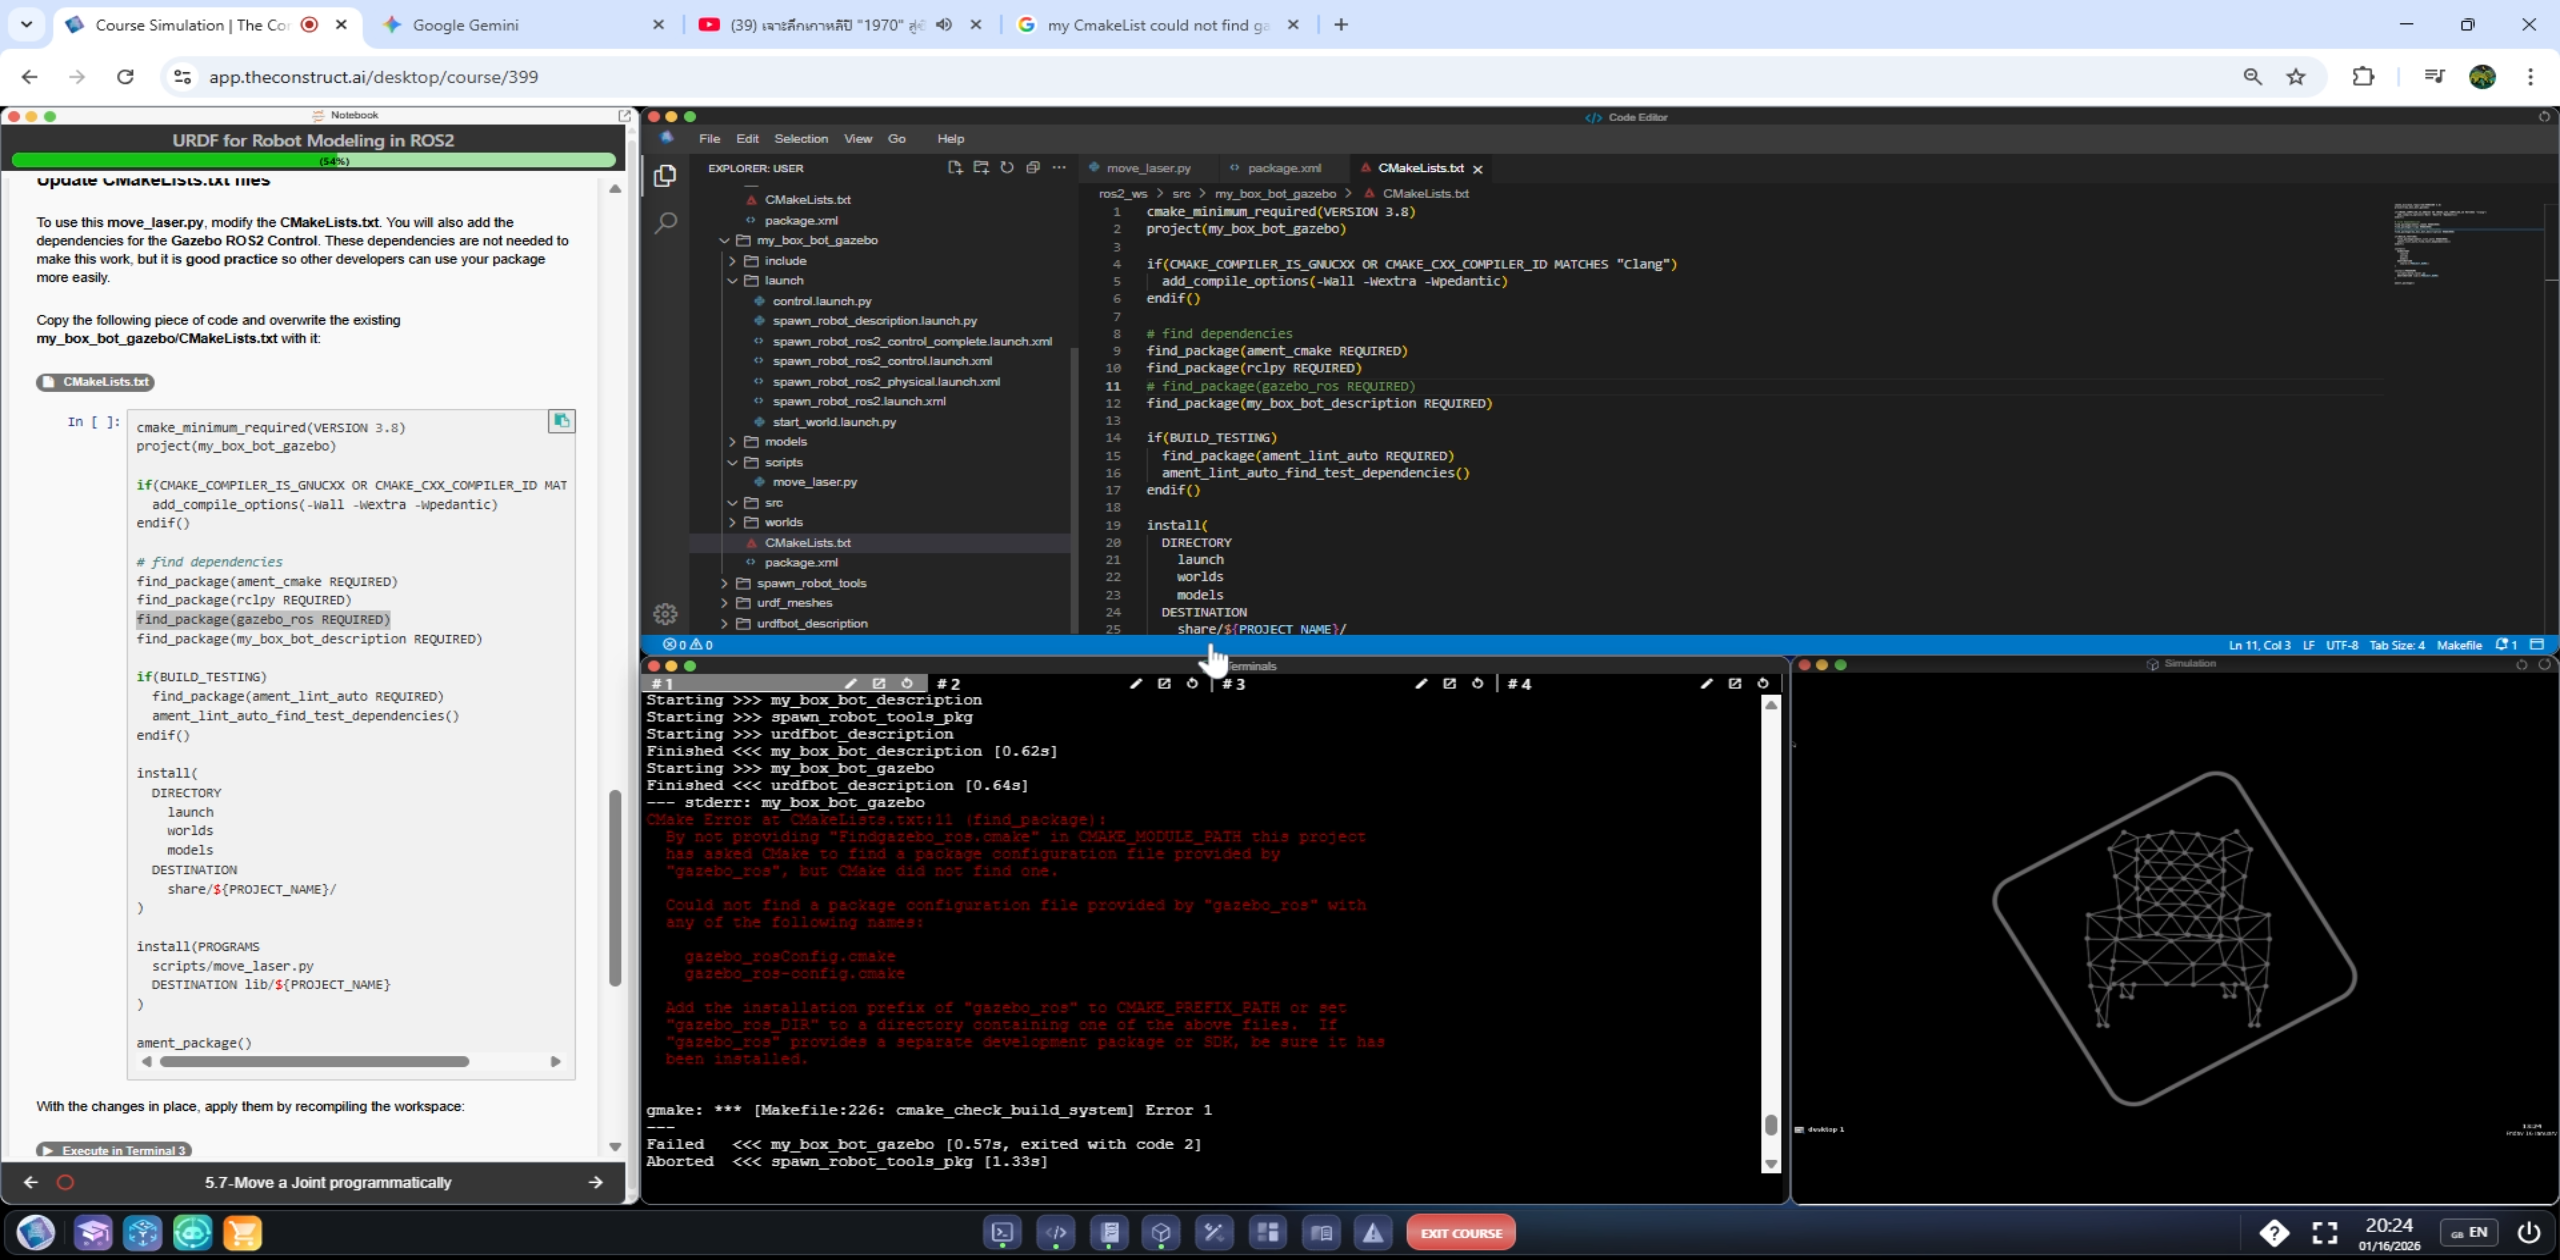Click the EXIT COURSE button
The width and height of the screenshot is (2560, 1260).
pos(1460,1233)
